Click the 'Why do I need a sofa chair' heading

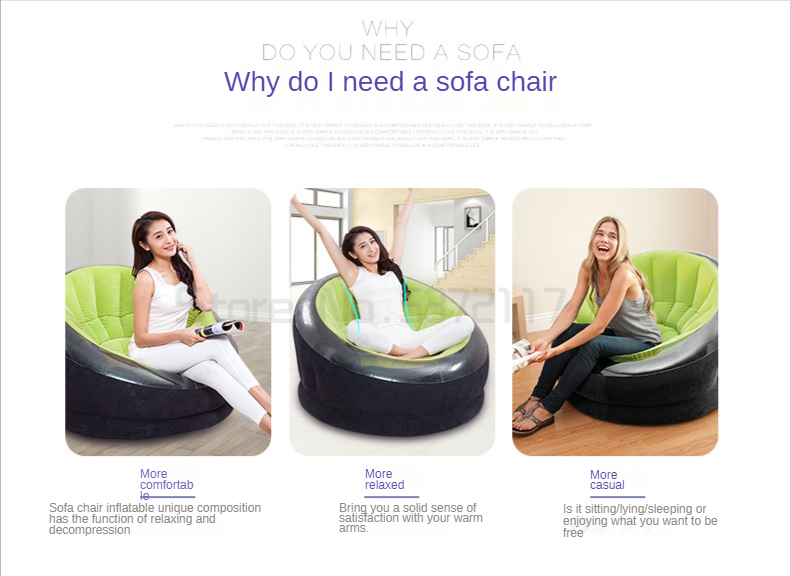click(x=390, y=82)
